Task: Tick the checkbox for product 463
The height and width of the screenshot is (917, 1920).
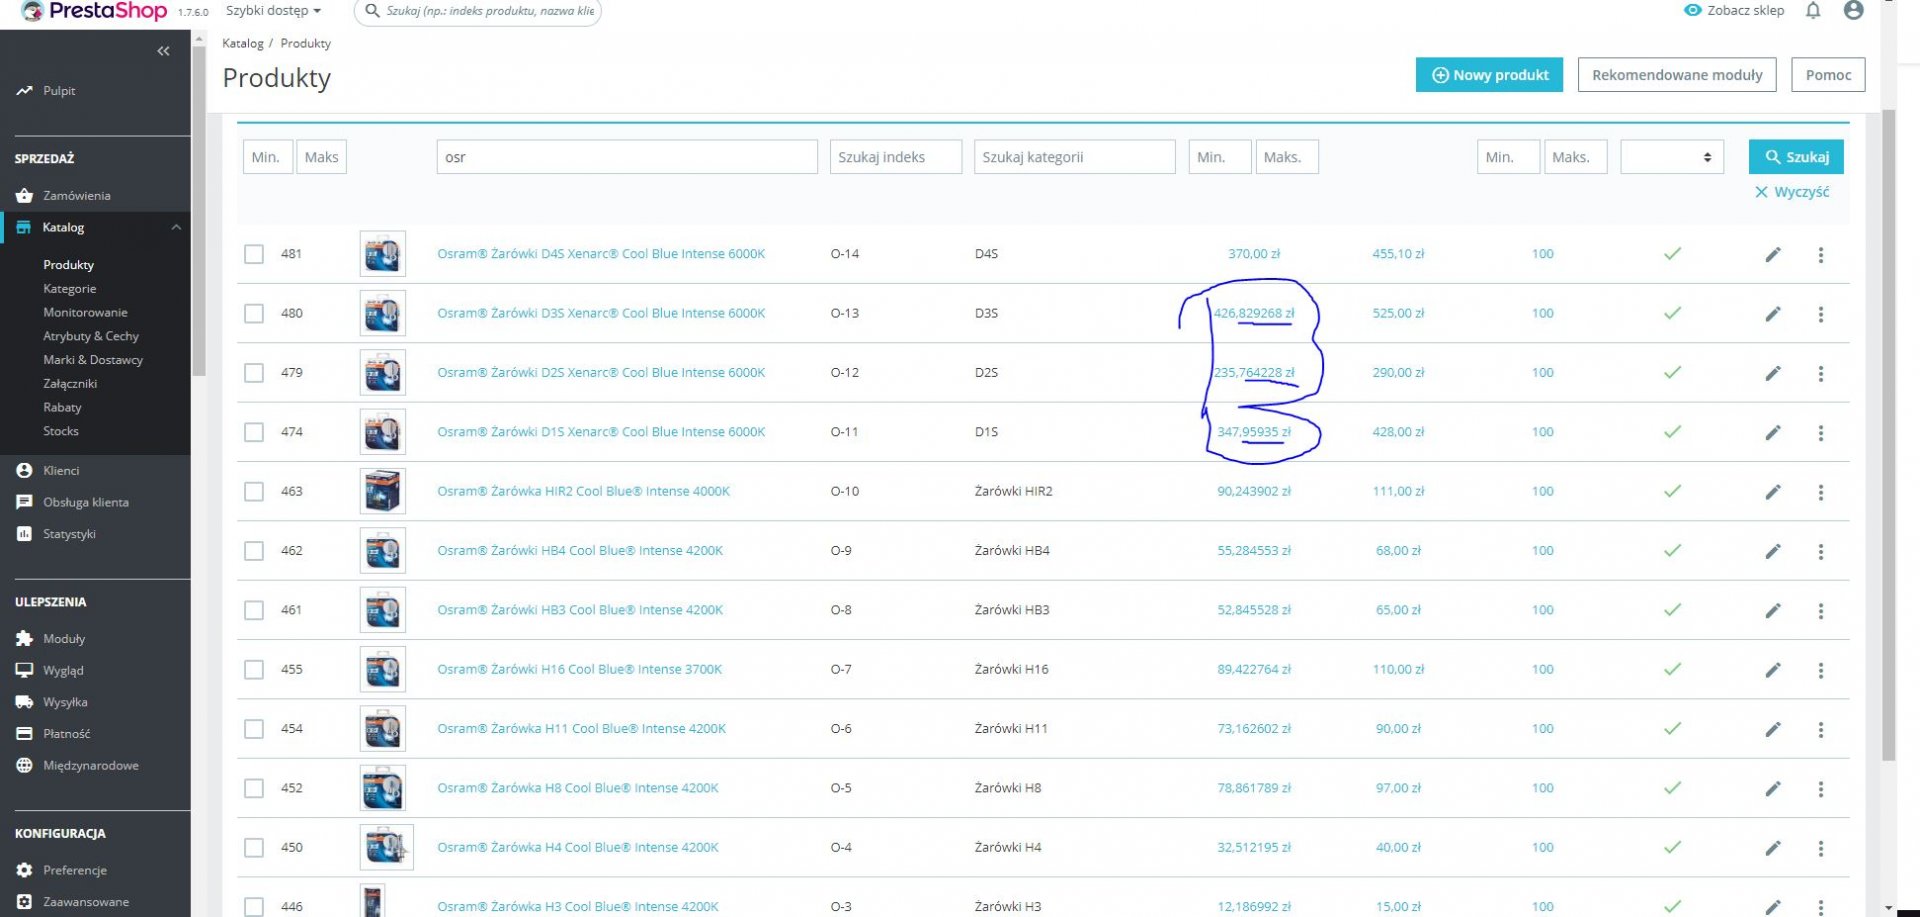Action: [x=254, y=491]
